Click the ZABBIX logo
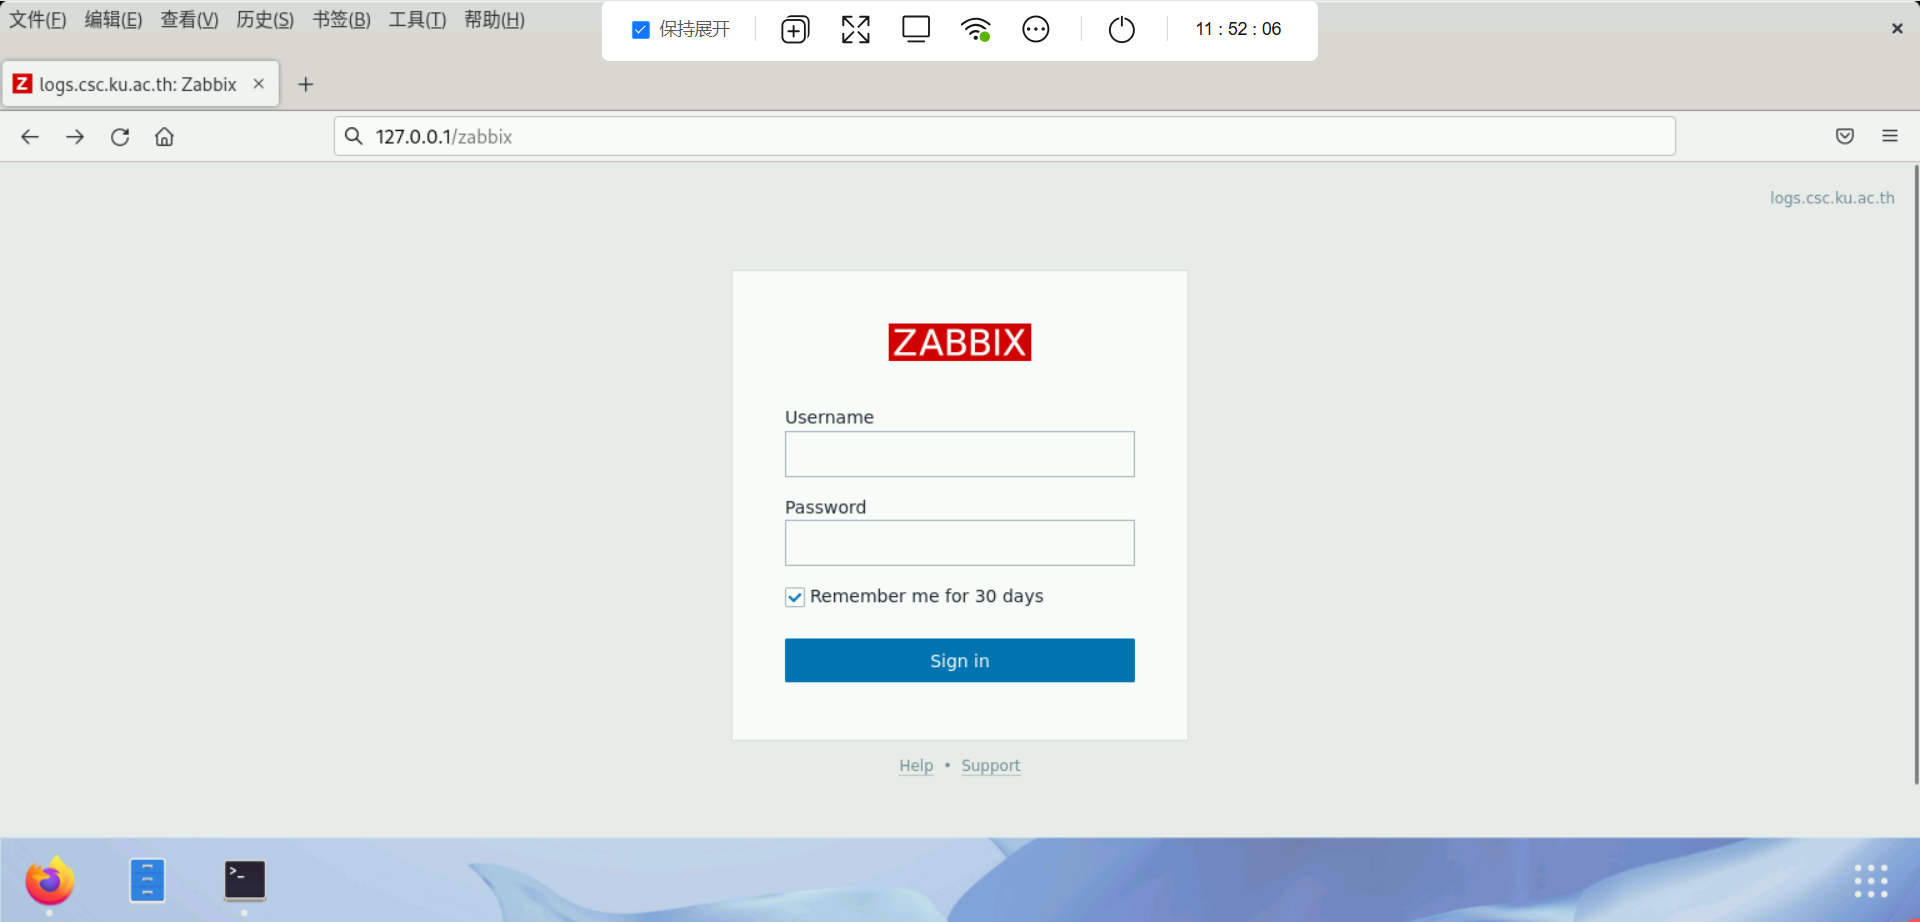The image size is (1920, 922). coord(960,342)
